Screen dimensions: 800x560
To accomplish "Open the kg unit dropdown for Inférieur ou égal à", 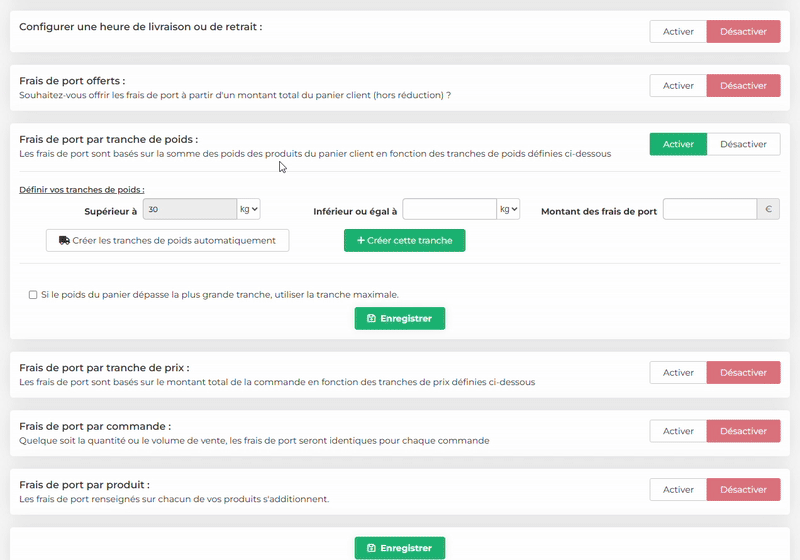I will pos(508,210).
